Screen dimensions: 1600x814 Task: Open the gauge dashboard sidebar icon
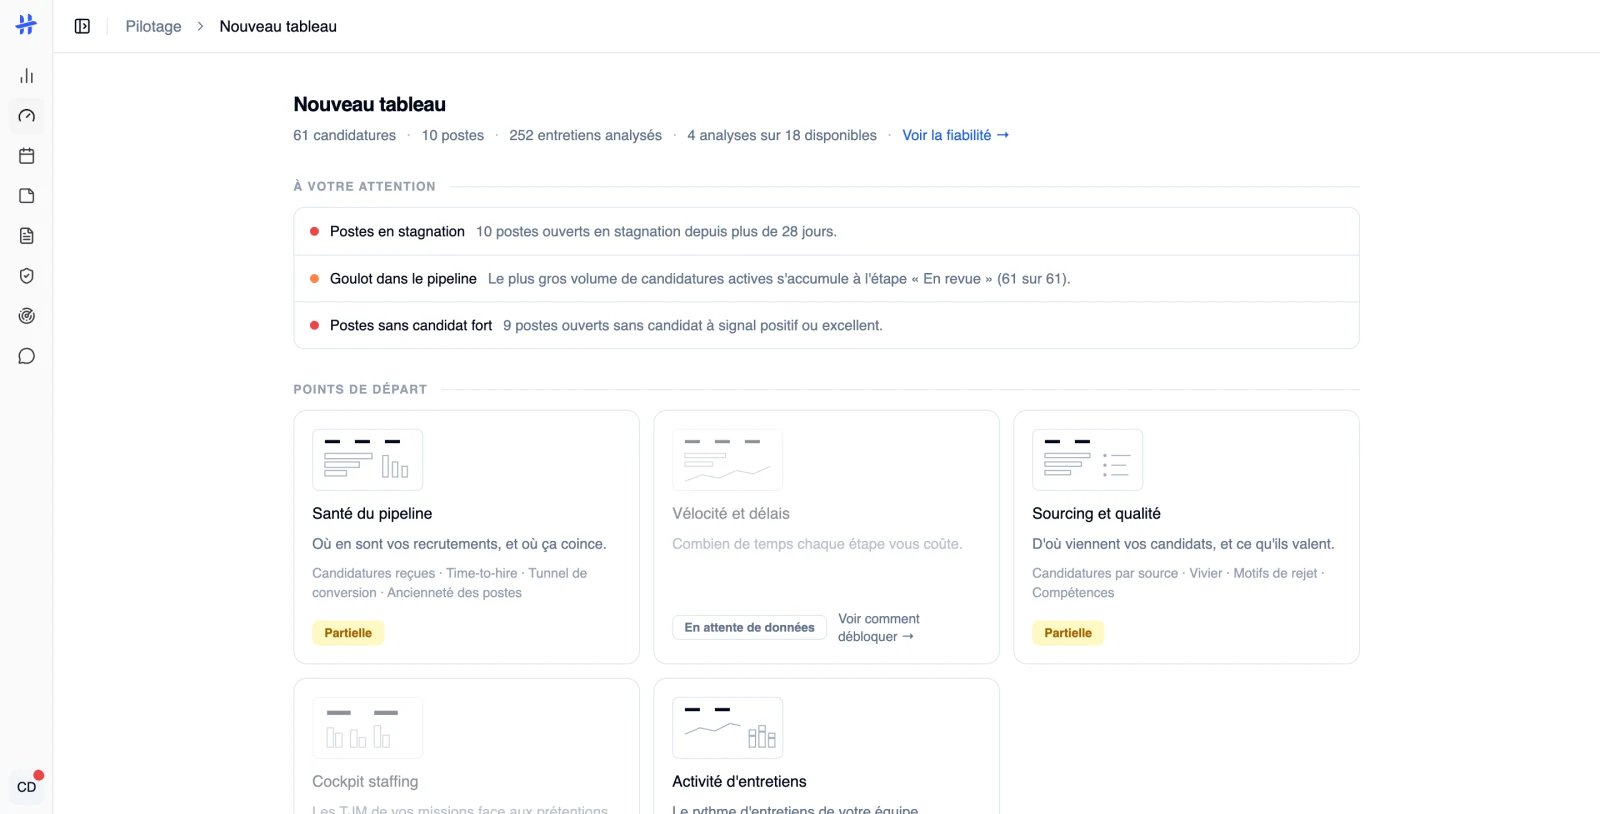pos(27,116)
